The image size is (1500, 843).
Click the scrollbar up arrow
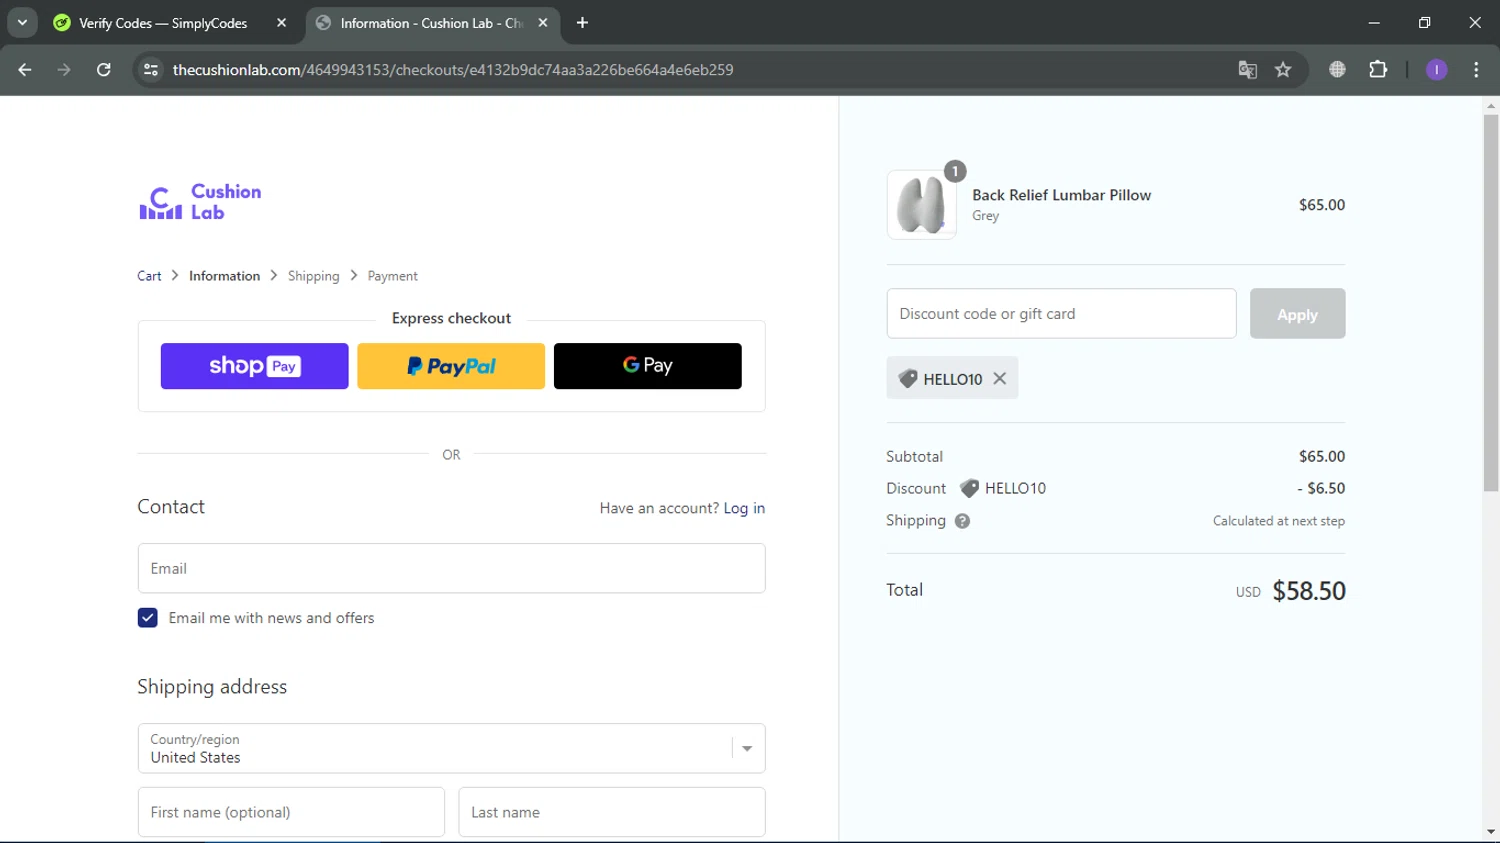coord(1491,105)
